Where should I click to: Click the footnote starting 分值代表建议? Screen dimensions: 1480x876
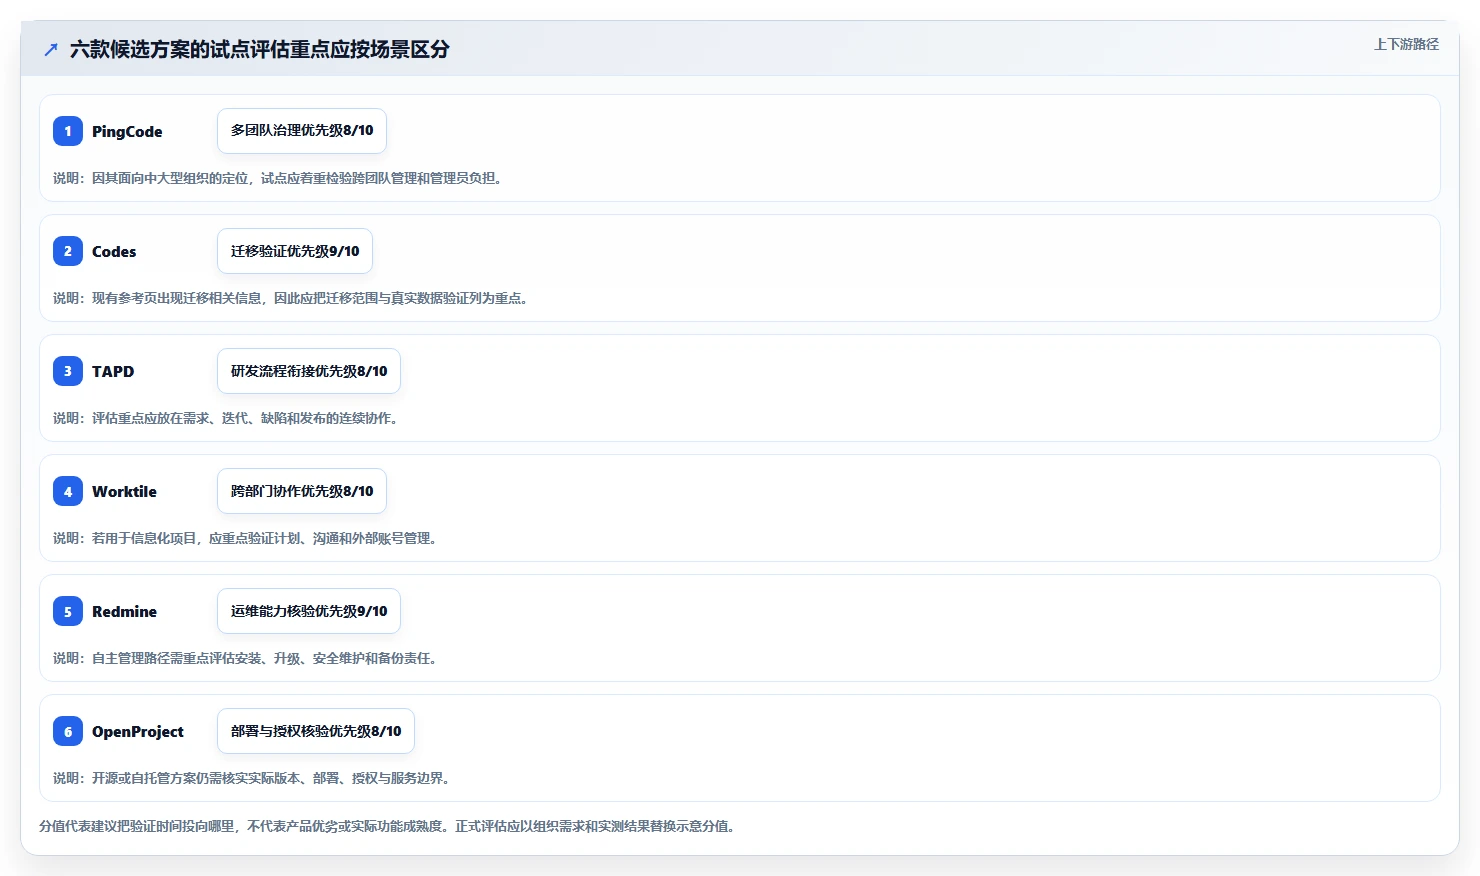coord(388,826)
